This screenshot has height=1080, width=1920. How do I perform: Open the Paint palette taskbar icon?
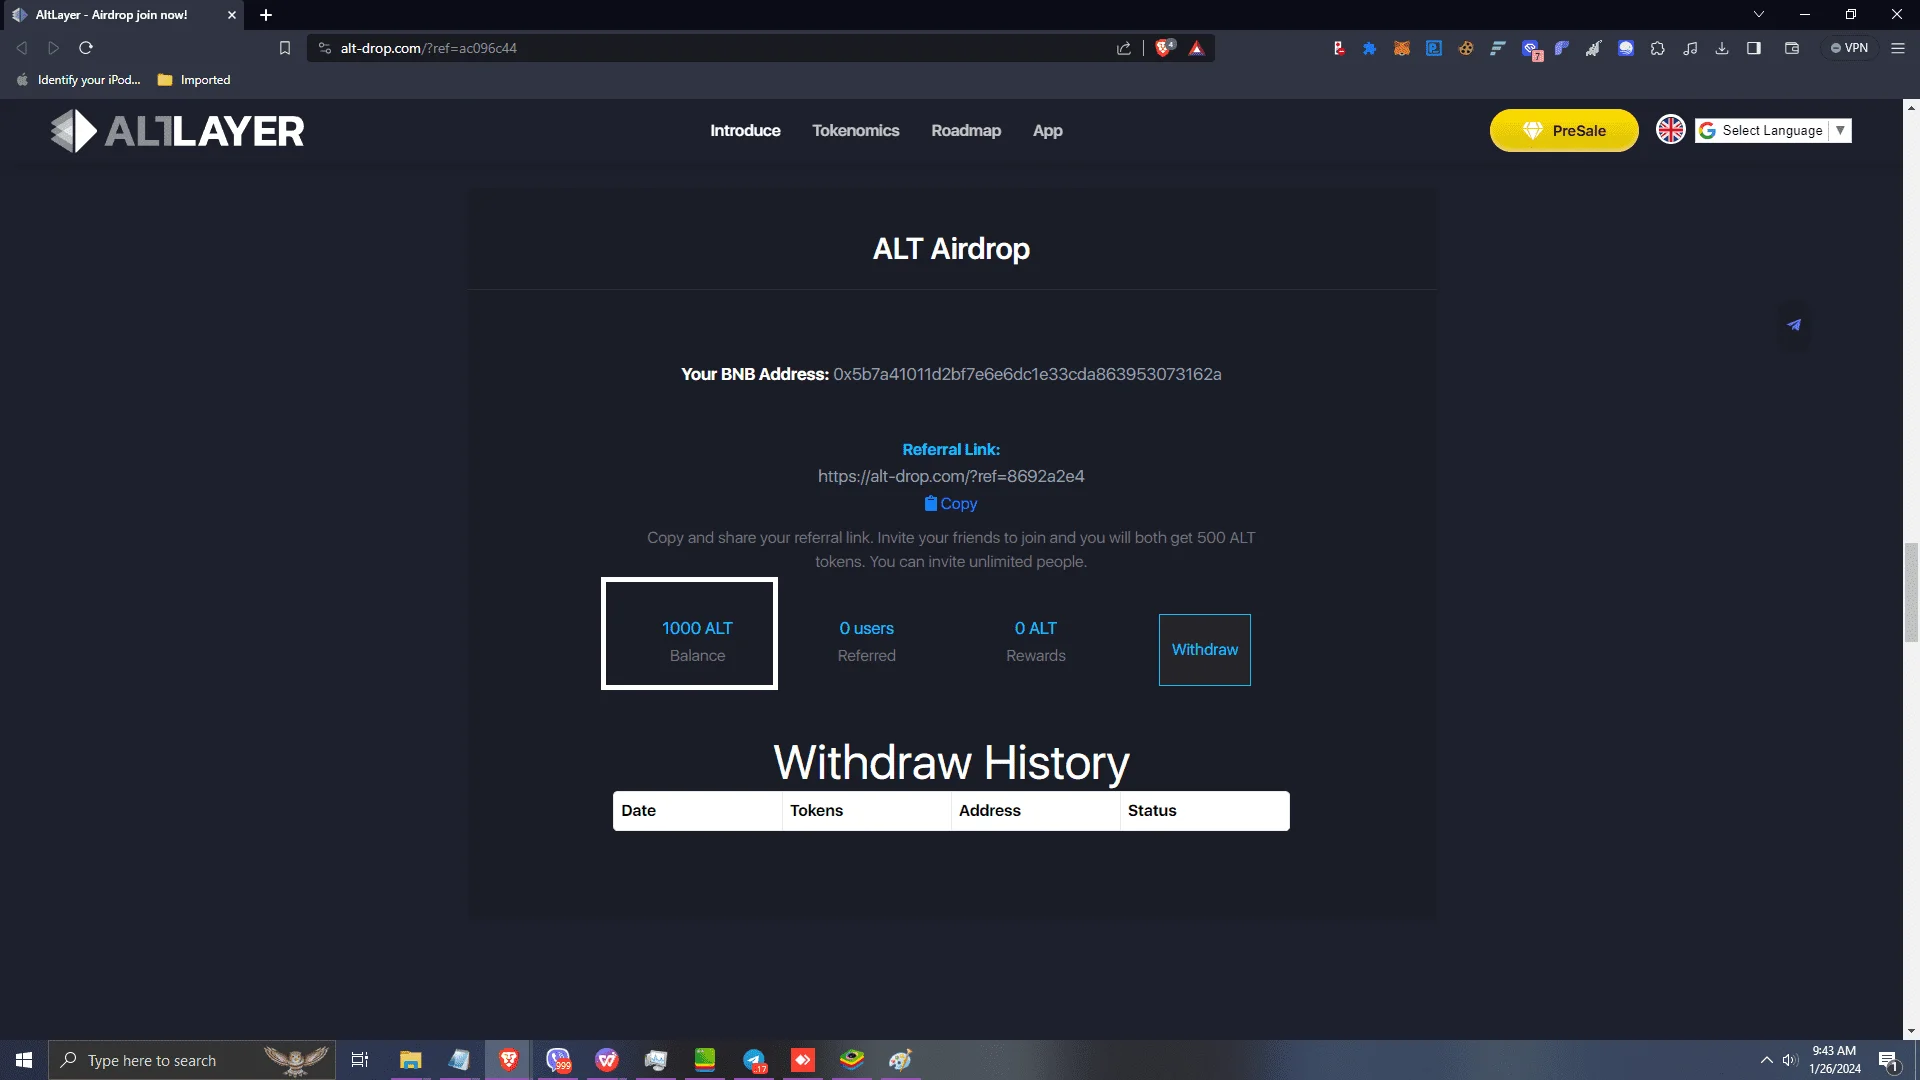pyautogui.click(x=901, y=1060)
